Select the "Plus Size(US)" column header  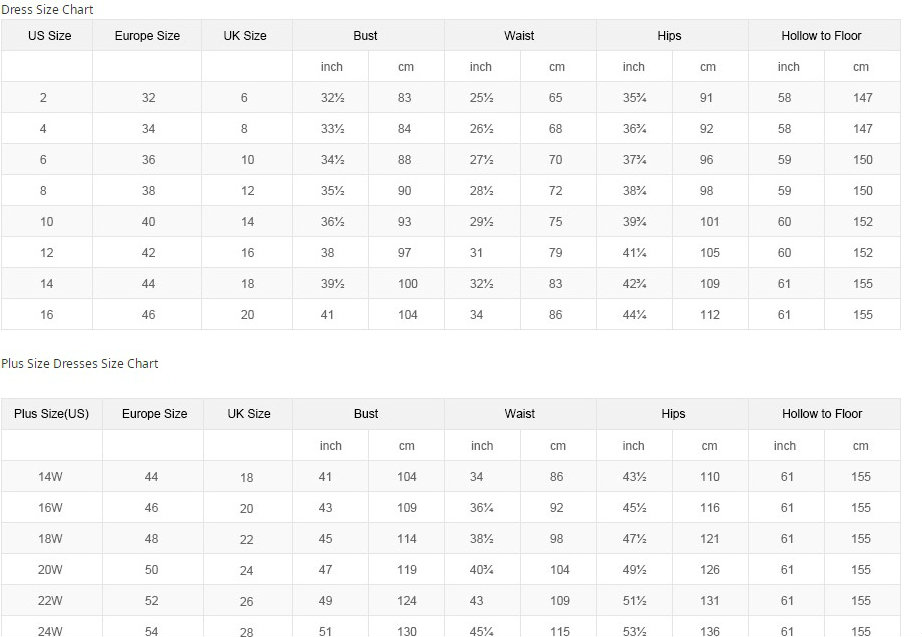pos(51,414)
